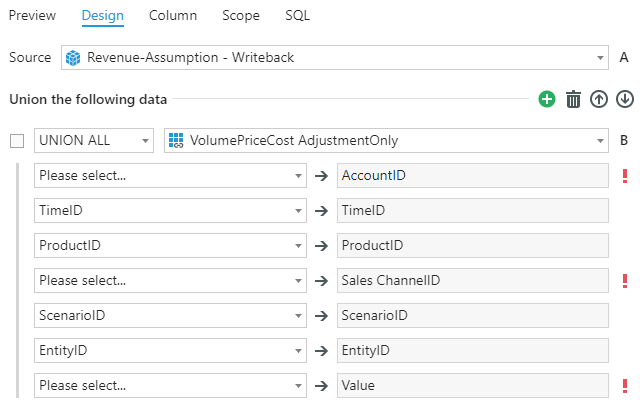Open the Source dropdown
Viewport: 640px width, 411px height.
click(x=334, y=57)
